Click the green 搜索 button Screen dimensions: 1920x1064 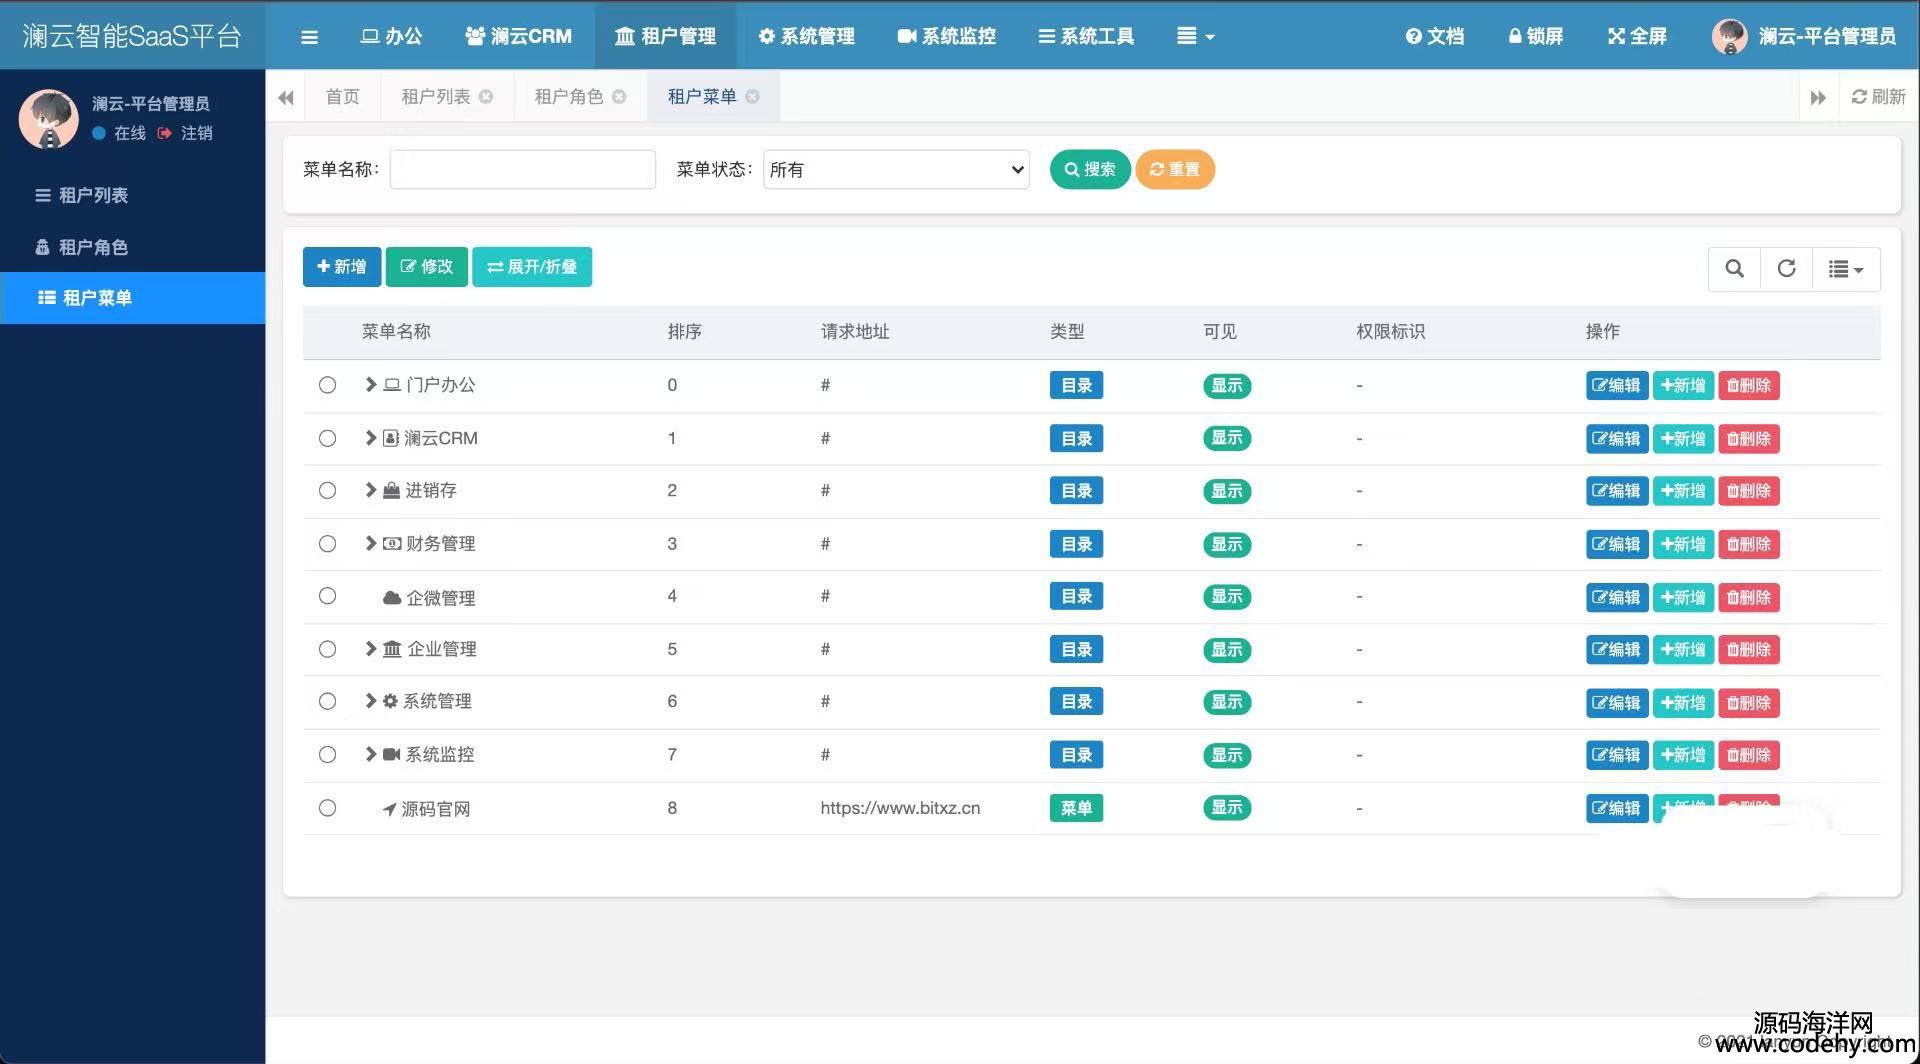[1090, 169]
